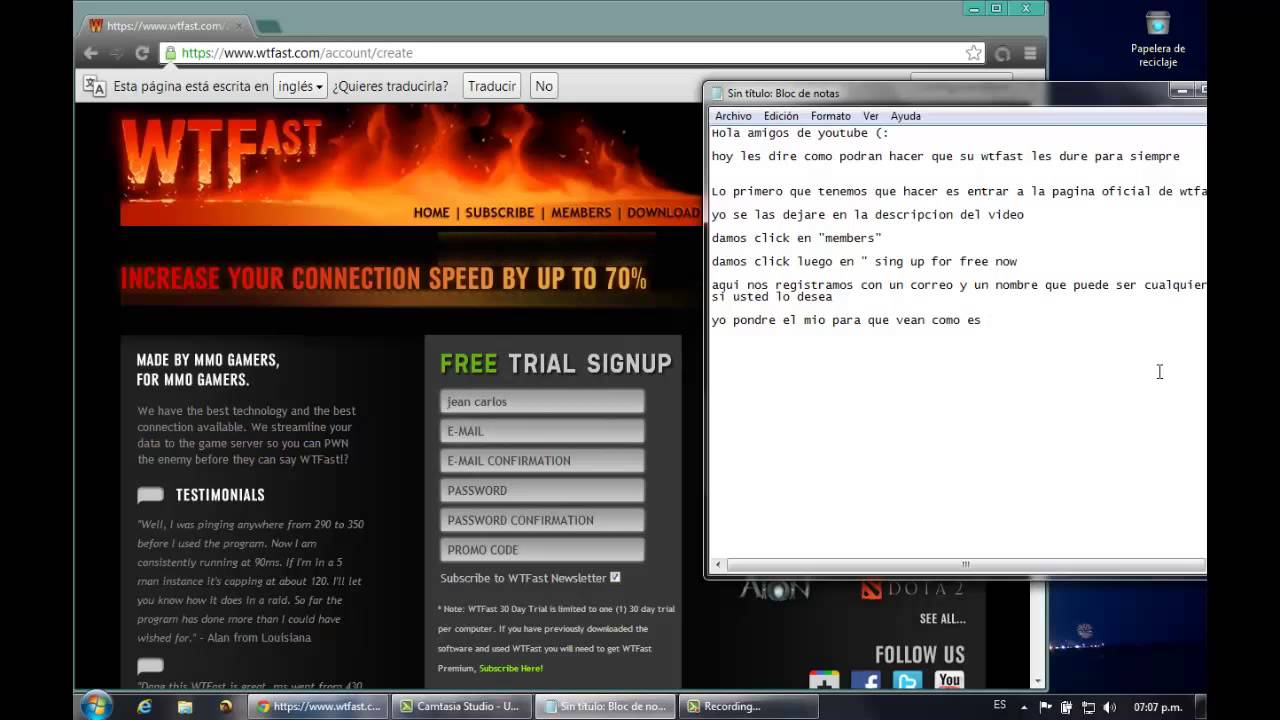Click the Dota 2 game logo
The width and height of the screenshot is (1280, 720).
pos(912,589)
